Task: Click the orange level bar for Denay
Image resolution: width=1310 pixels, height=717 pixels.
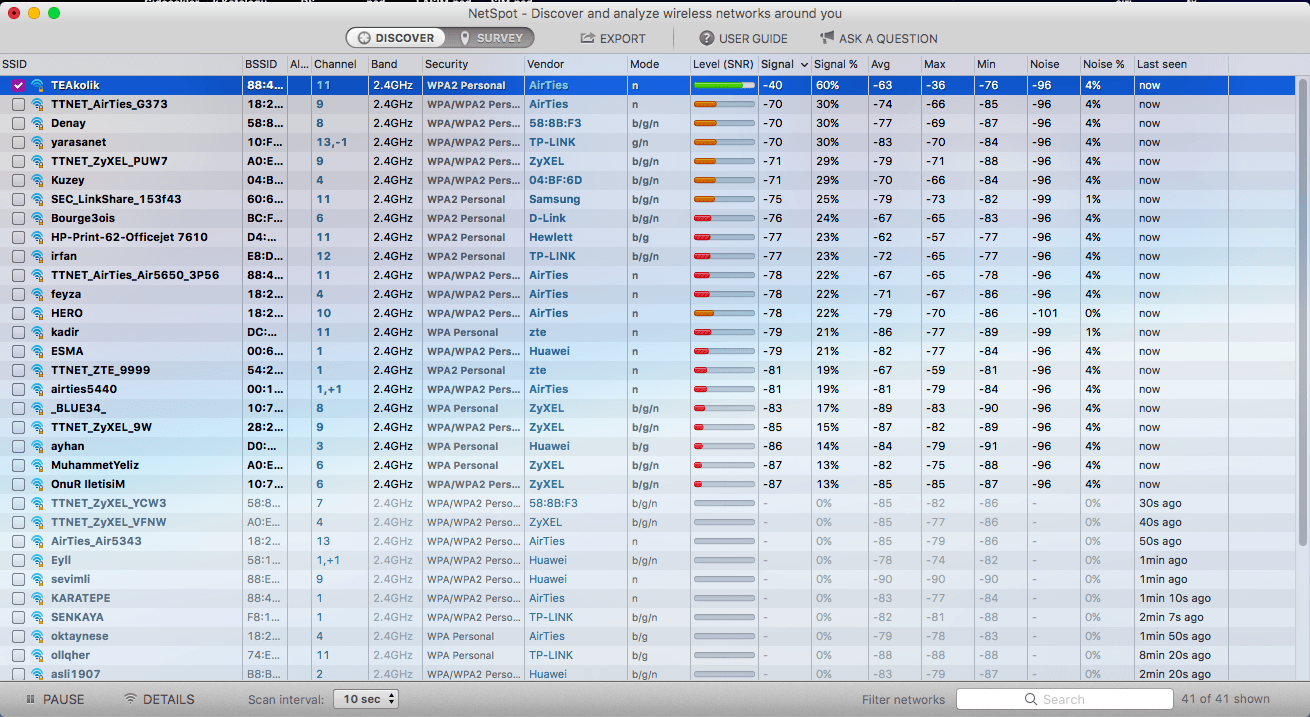Action: [724, 123]
